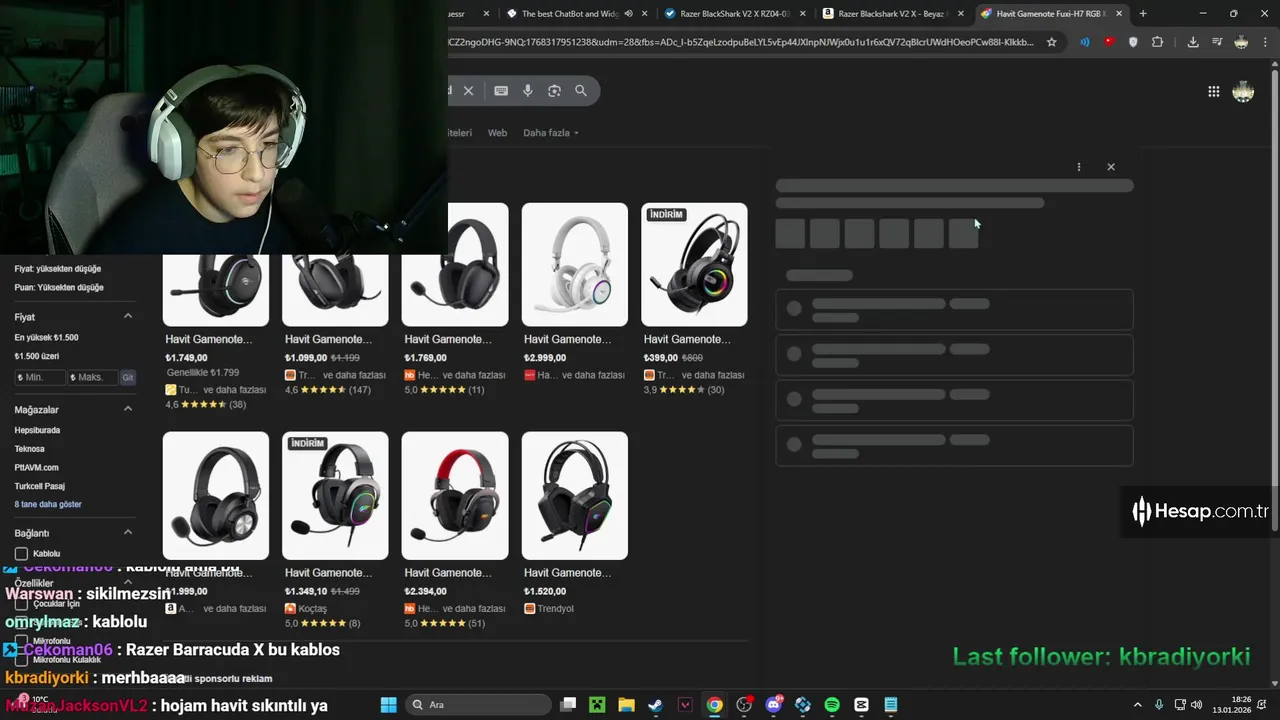The height and width of the screenshot is (720, 1280).
Task: Open the on-screen keyboard input tool
Action: [501, 91]
